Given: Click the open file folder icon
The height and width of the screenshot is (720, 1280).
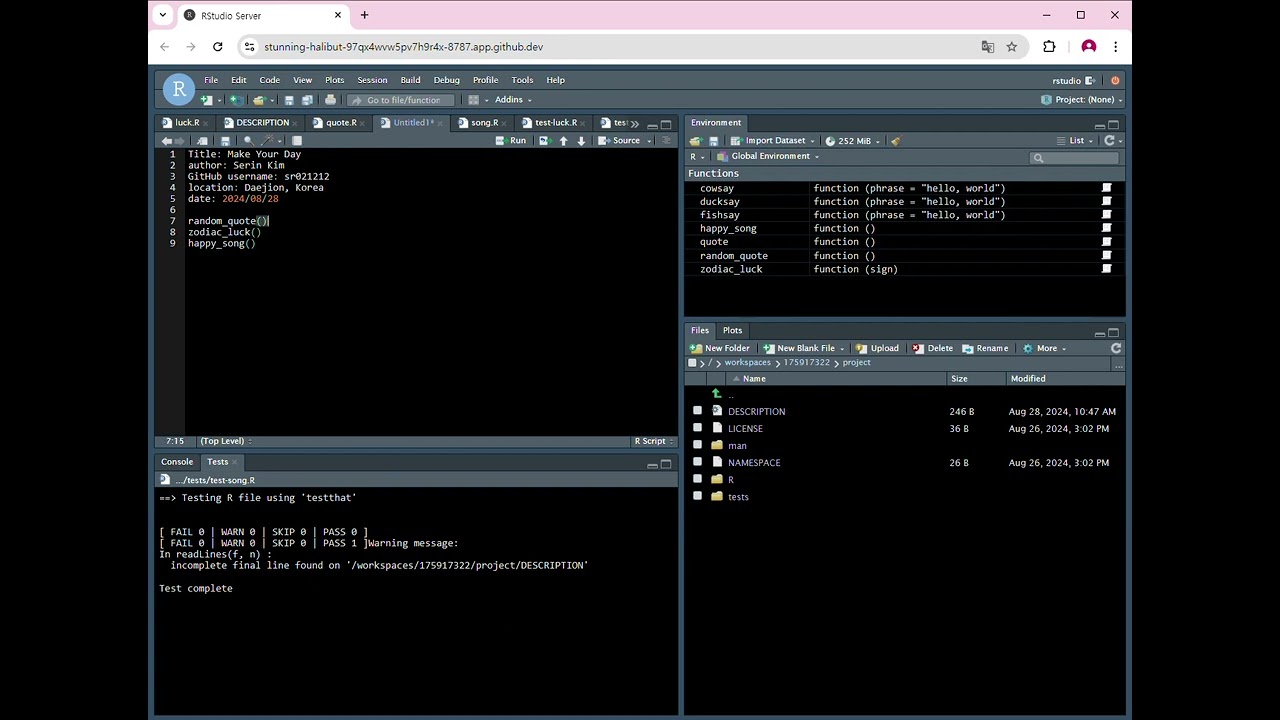Looking at the screenshot, I should pyautogui.click(x=258, y=100).
